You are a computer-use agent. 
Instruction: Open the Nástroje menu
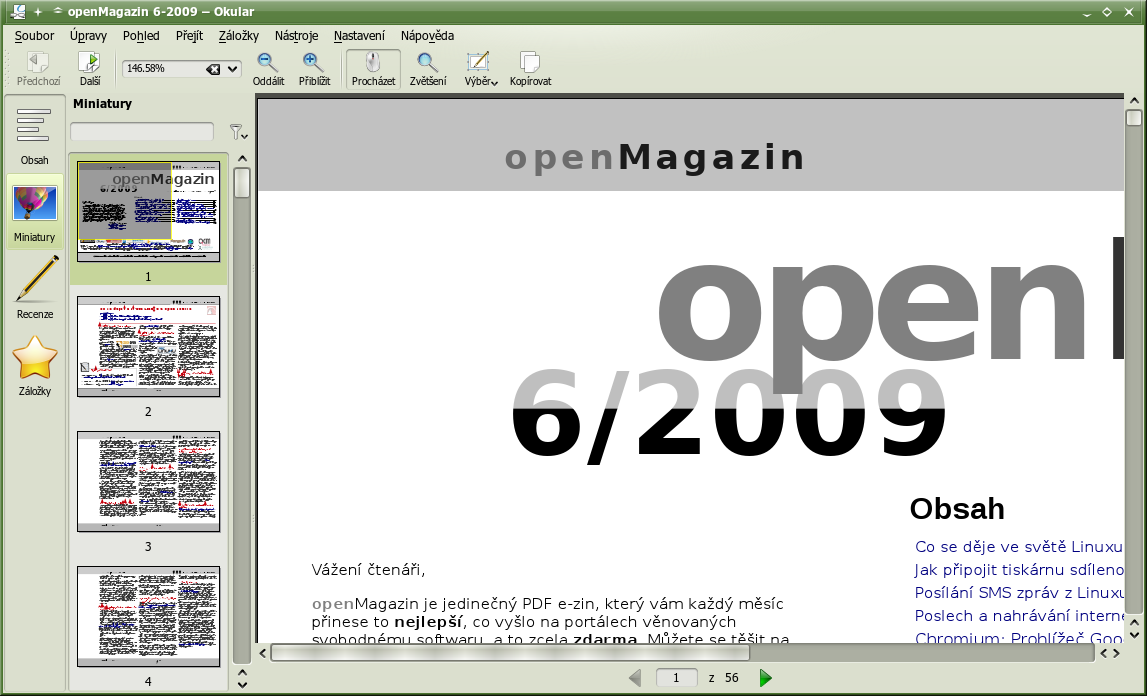(x=296, y=35)
